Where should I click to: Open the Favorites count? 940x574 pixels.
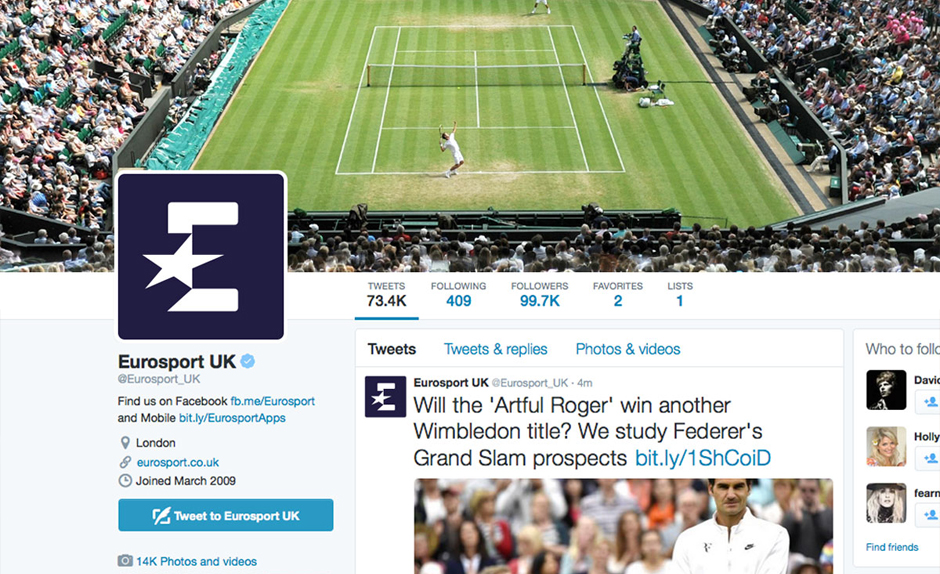(x=617, y=294)
